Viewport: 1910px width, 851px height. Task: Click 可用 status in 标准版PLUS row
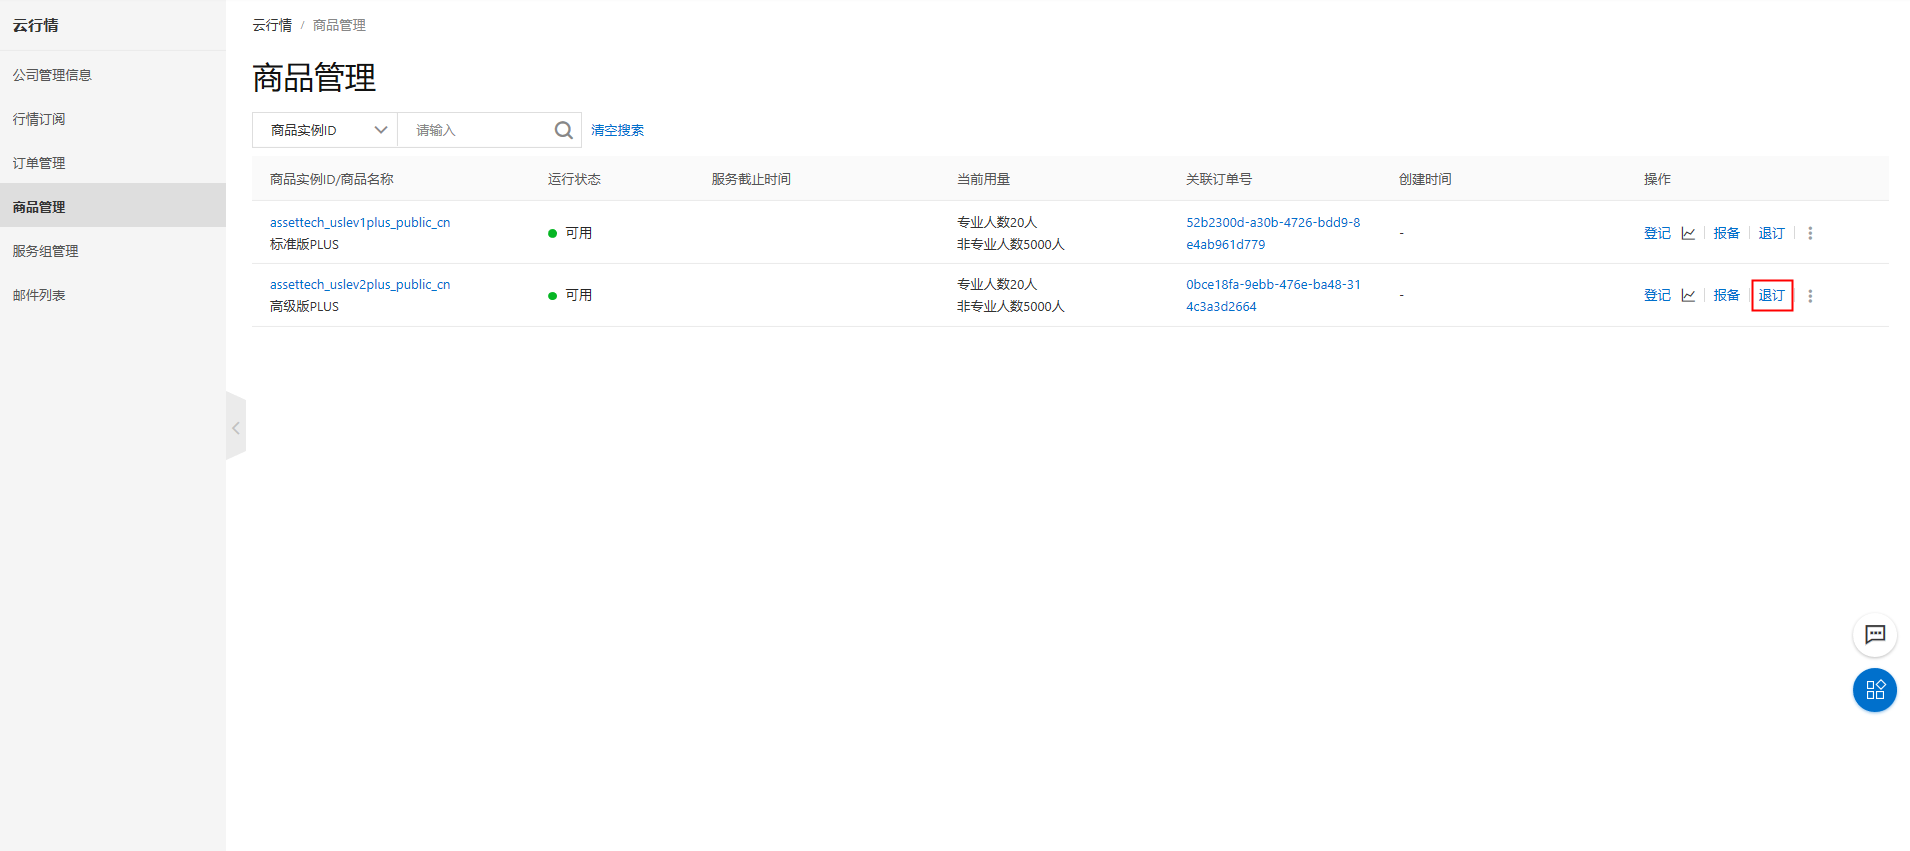point(578,233)
